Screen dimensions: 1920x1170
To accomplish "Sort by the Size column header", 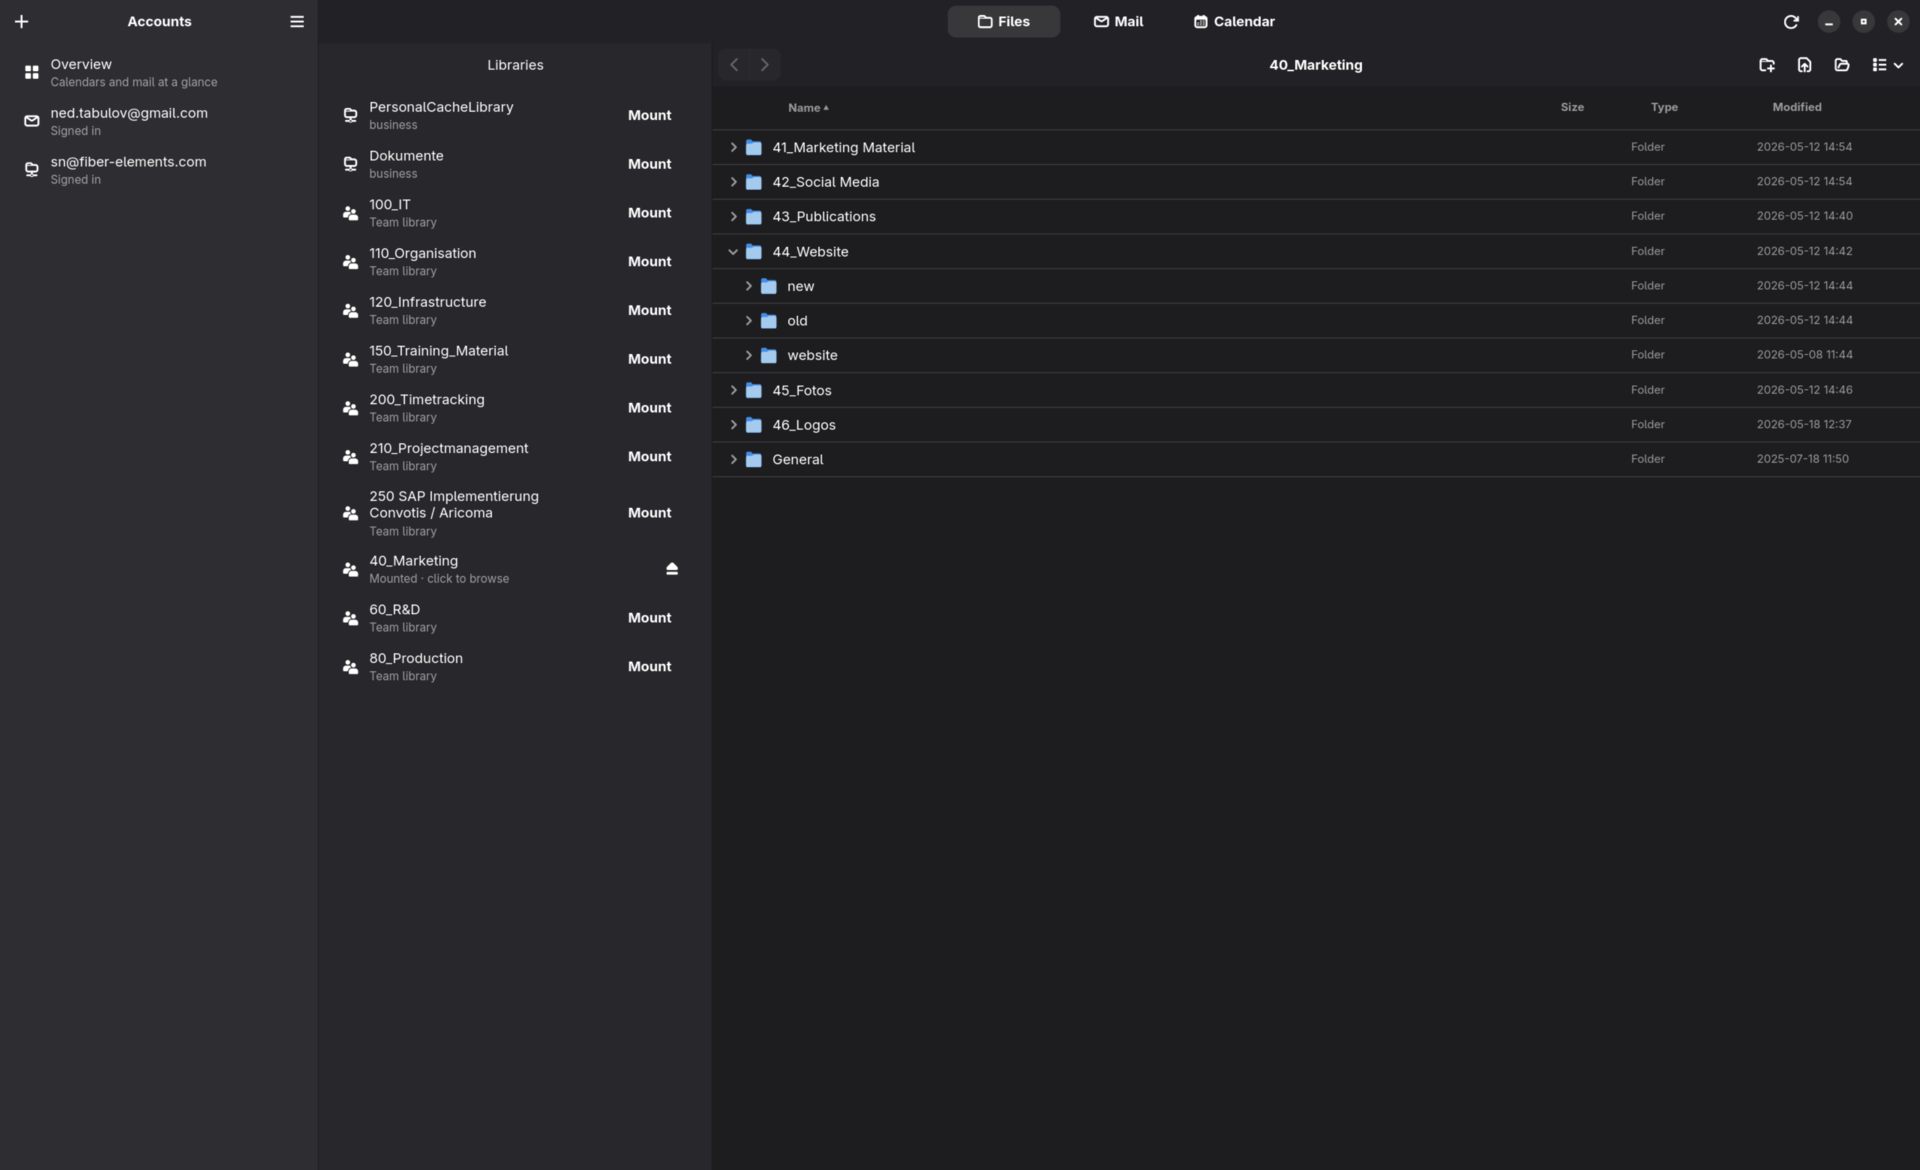I will 1572,107.
